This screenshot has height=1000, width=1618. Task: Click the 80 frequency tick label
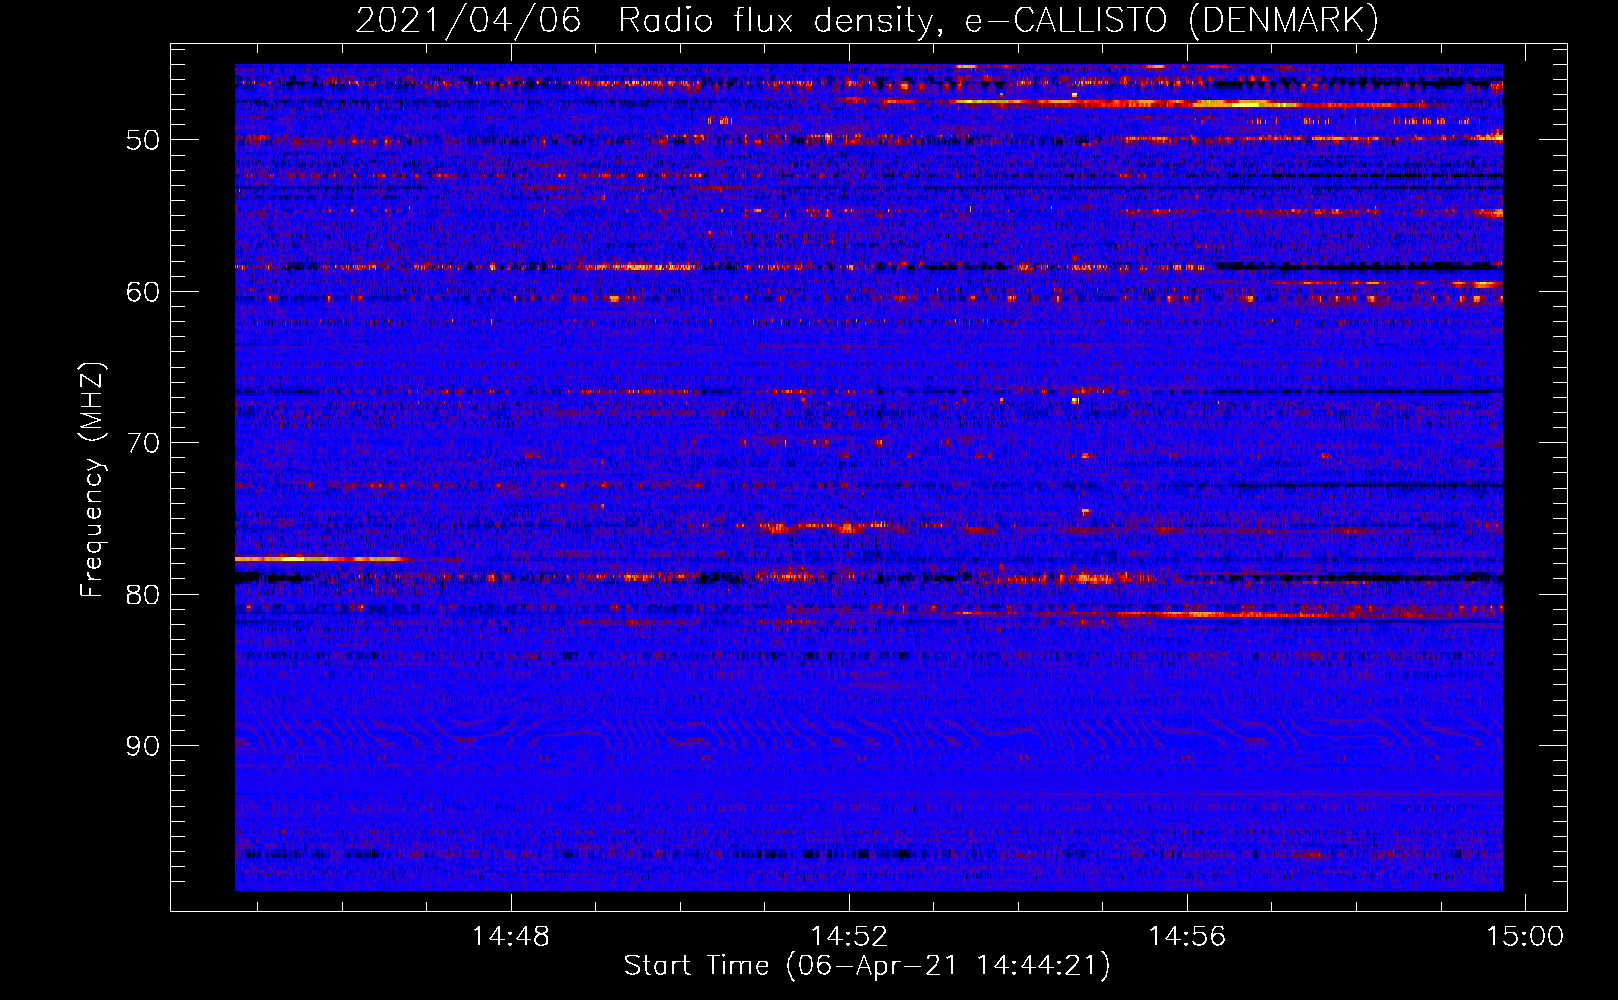[x=143, y=595]
